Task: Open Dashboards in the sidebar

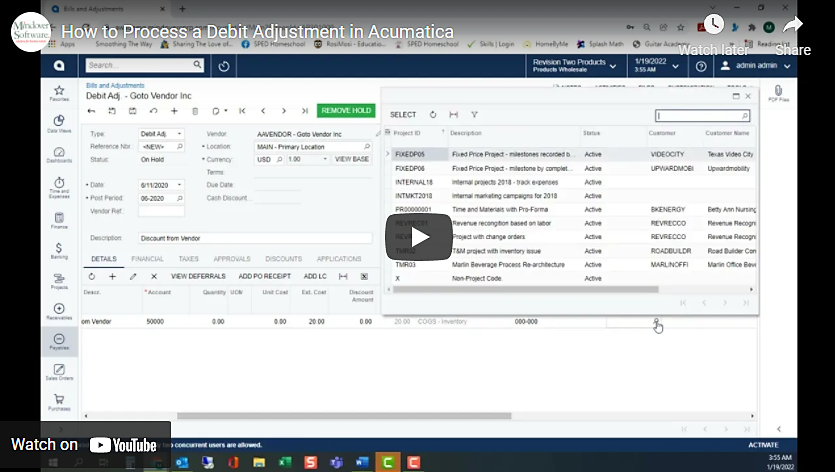Action: point(59,154)
